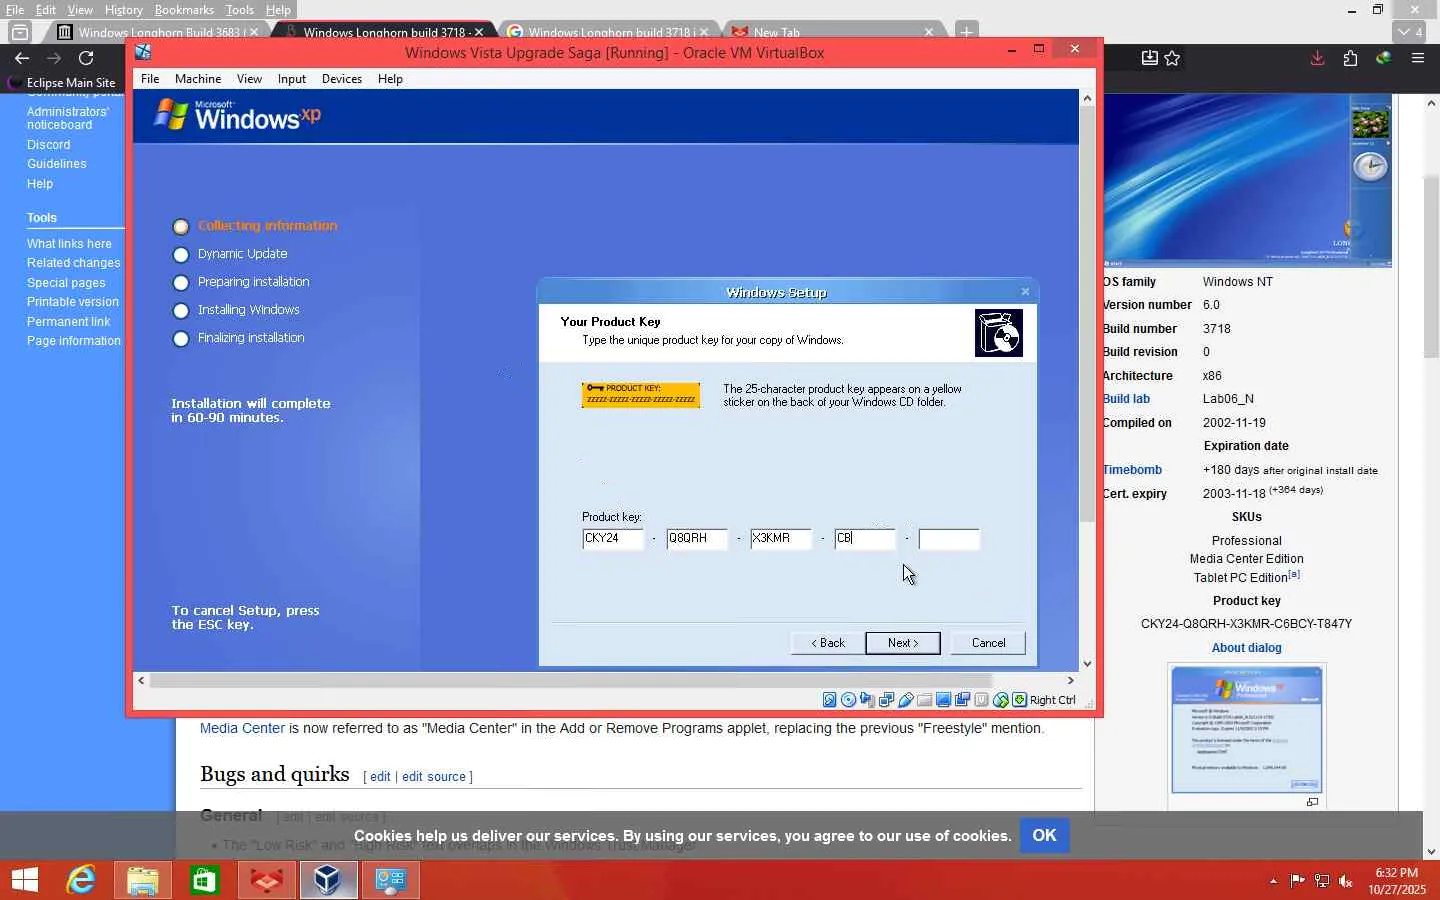The height and width of the screenshot is (900, 1440).
Task: Click the hard disk activity indicator in VirtualBox
Action: tap(830, 700)
